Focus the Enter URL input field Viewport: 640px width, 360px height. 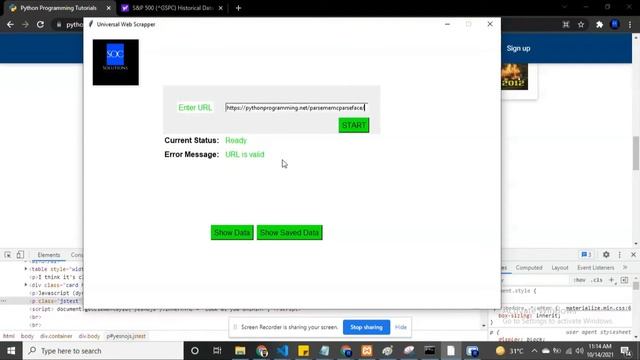point(297,108)
